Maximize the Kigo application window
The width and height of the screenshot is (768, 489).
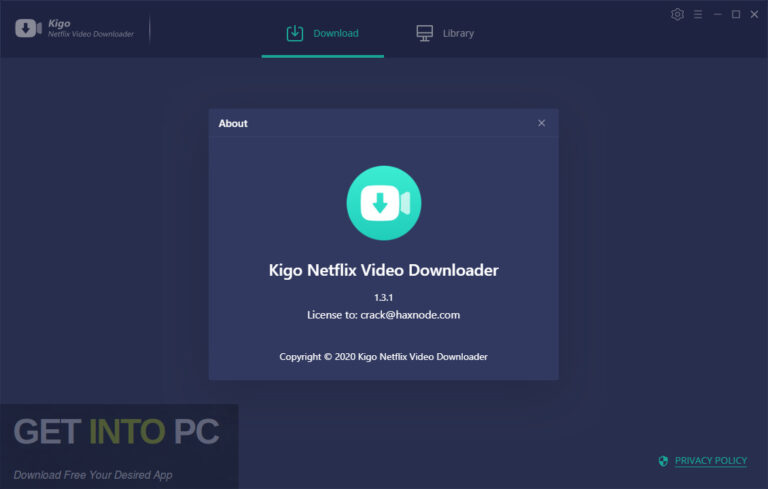(x=736, y=14)
